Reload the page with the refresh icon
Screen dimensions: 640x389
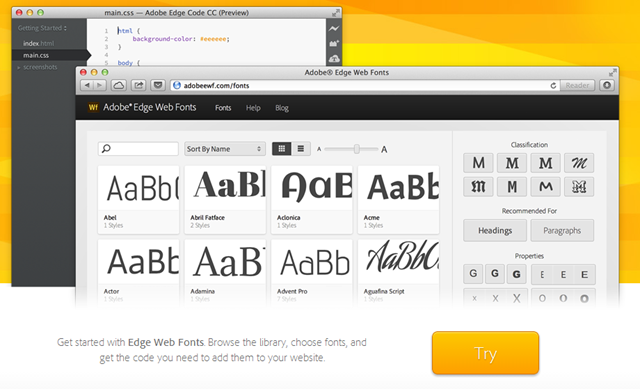pyautogui.click(x=553, y=86)
